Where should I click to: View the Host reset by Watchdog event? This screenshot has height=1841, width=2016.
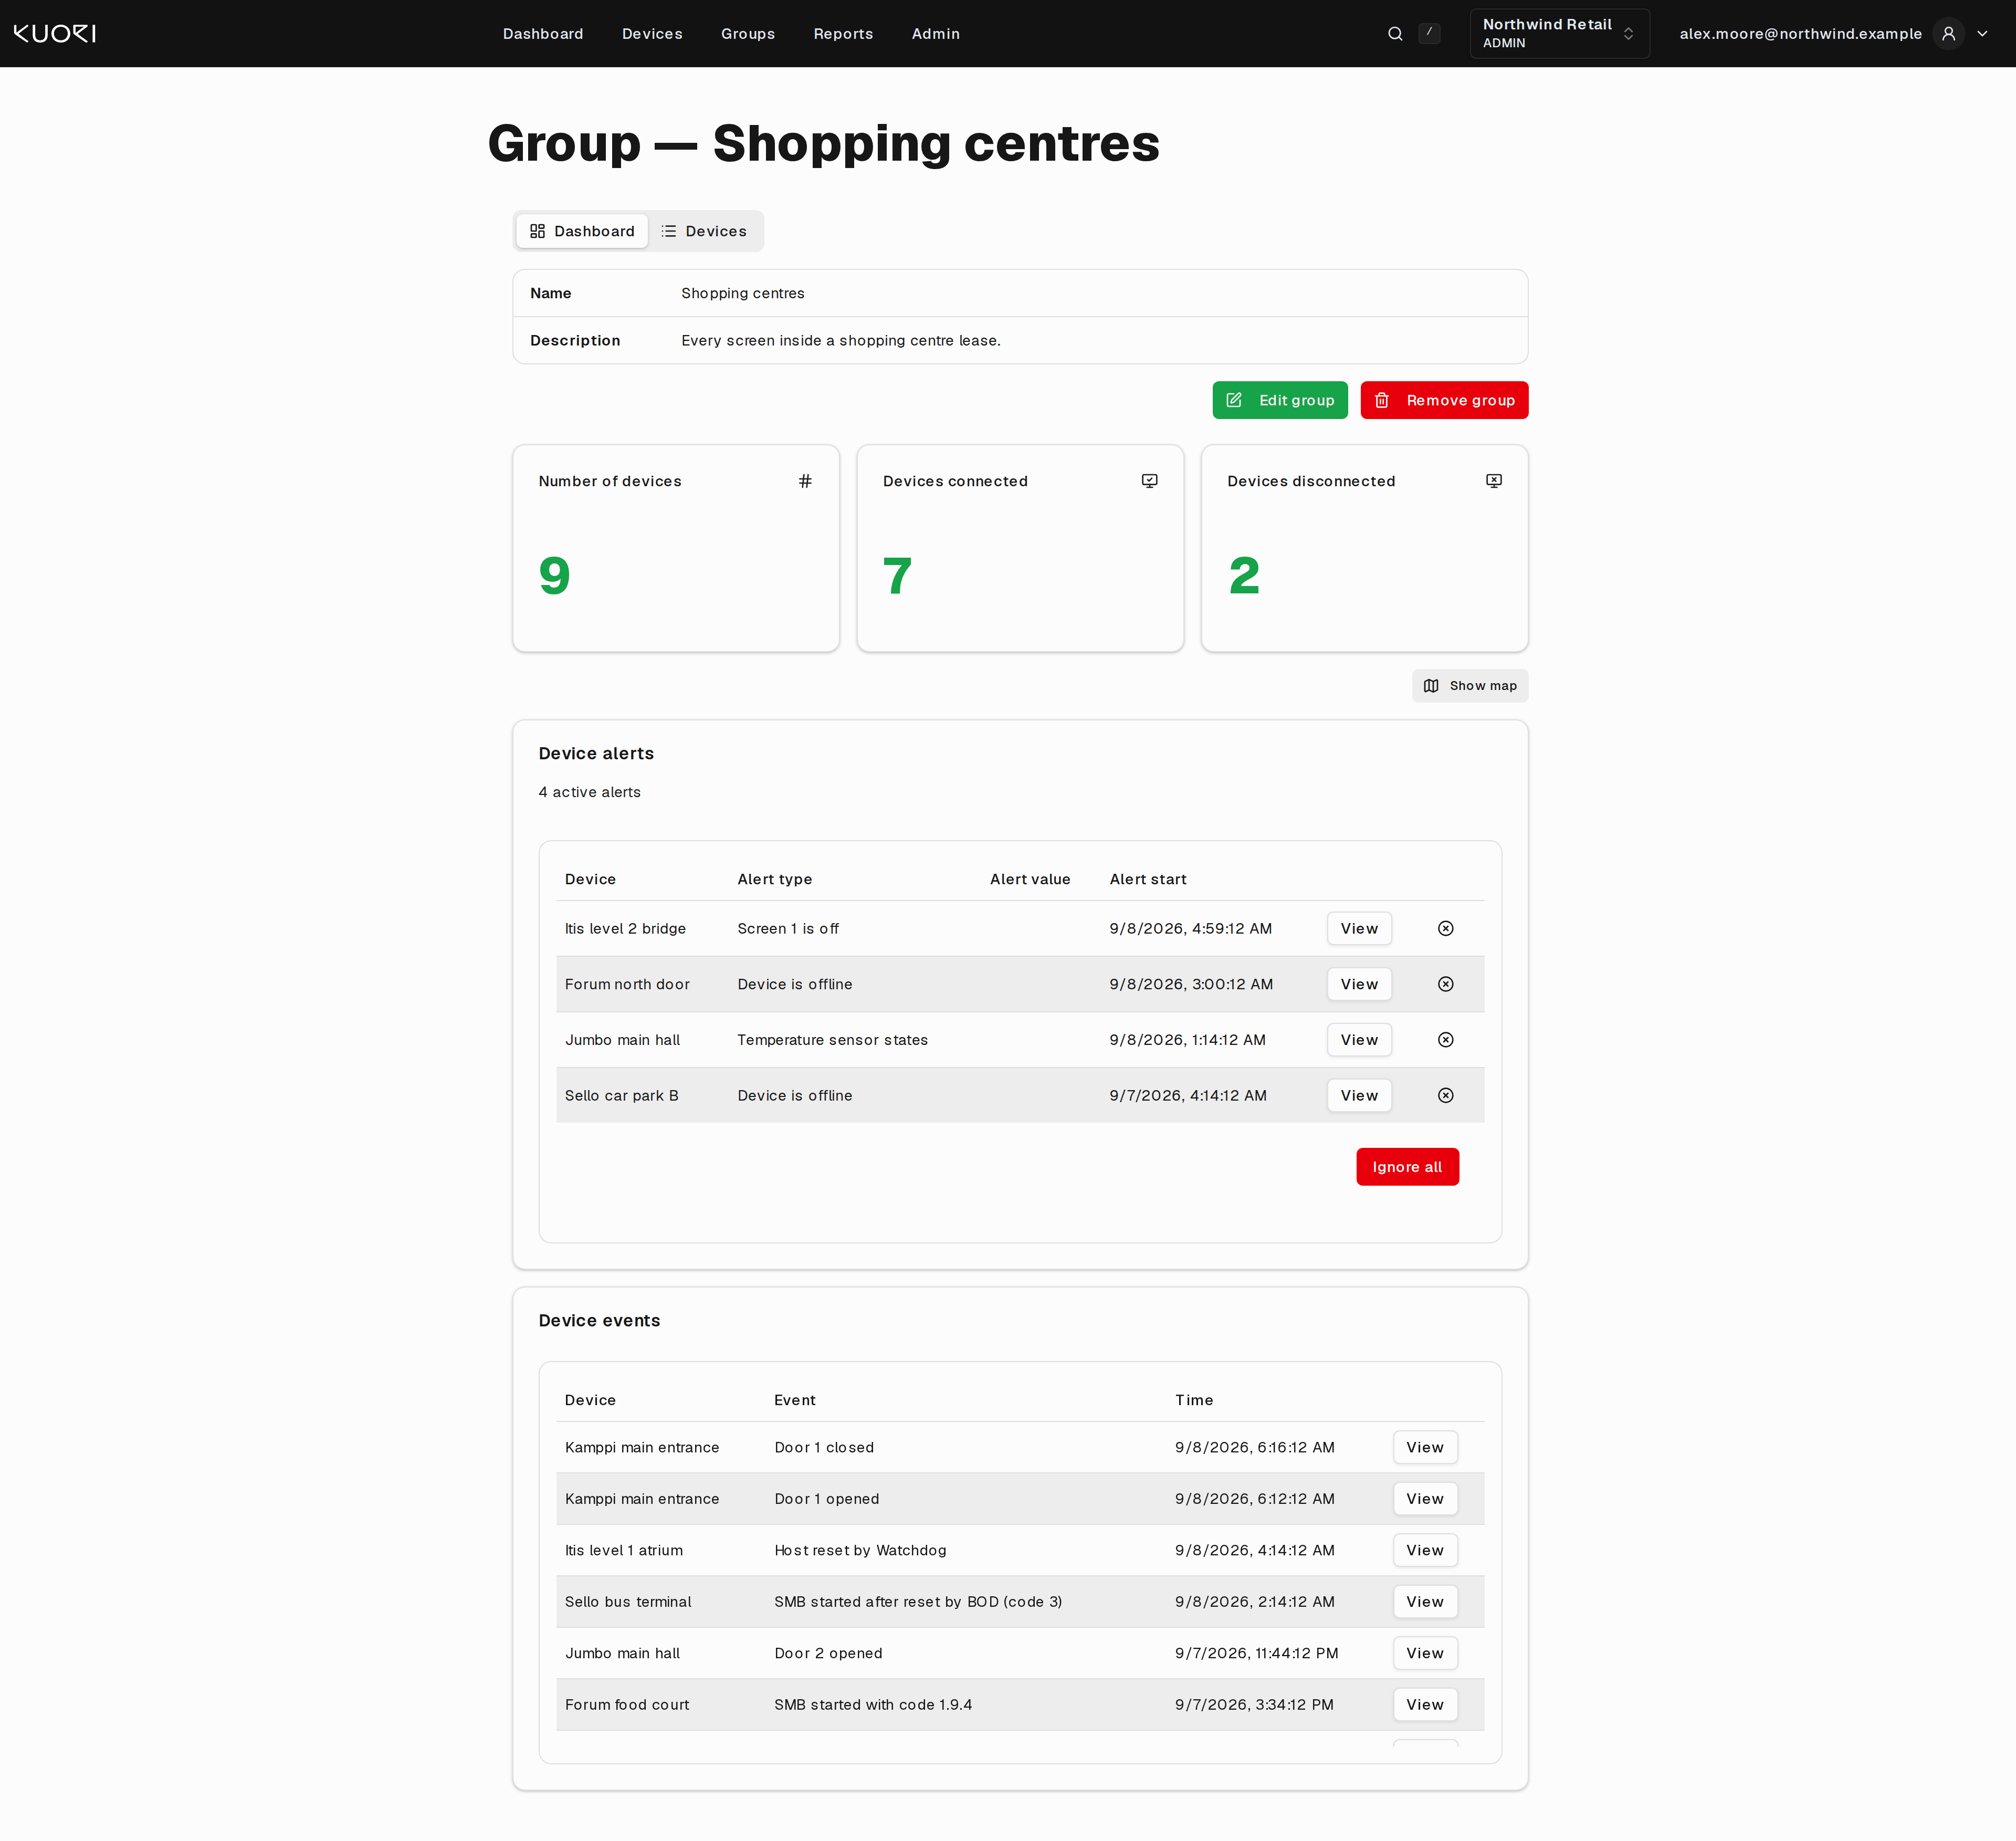click(1425, 1551)
